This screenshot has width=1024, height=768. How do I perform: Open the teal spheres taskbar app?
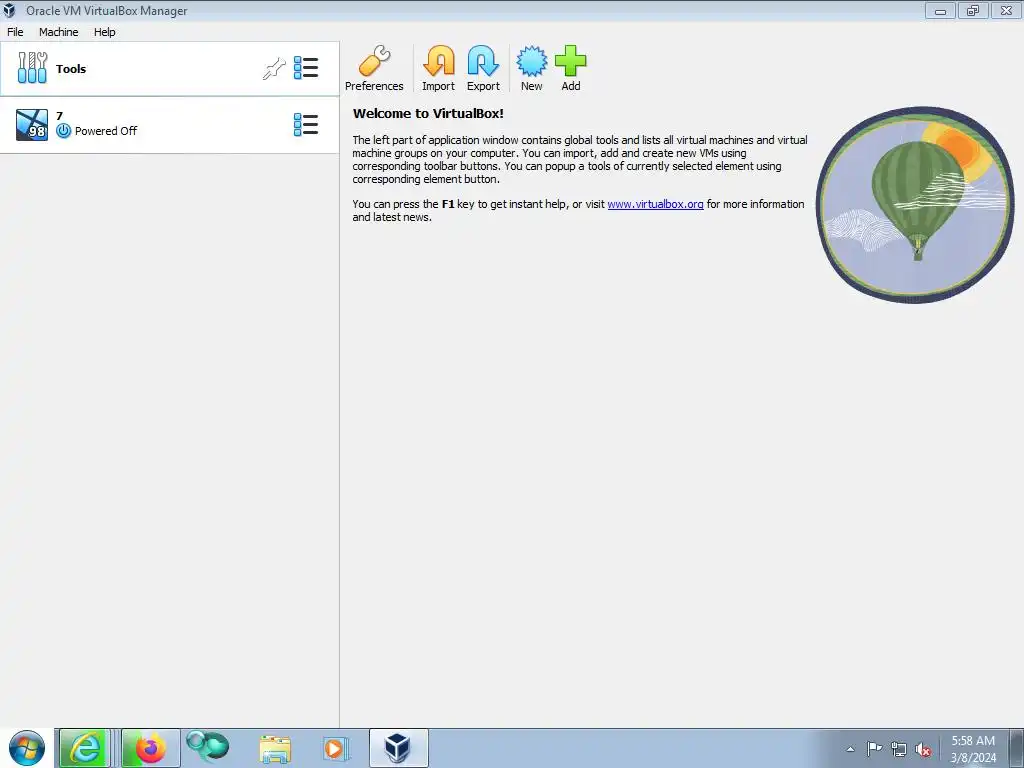pyautogui.click(x=208, y=746)
